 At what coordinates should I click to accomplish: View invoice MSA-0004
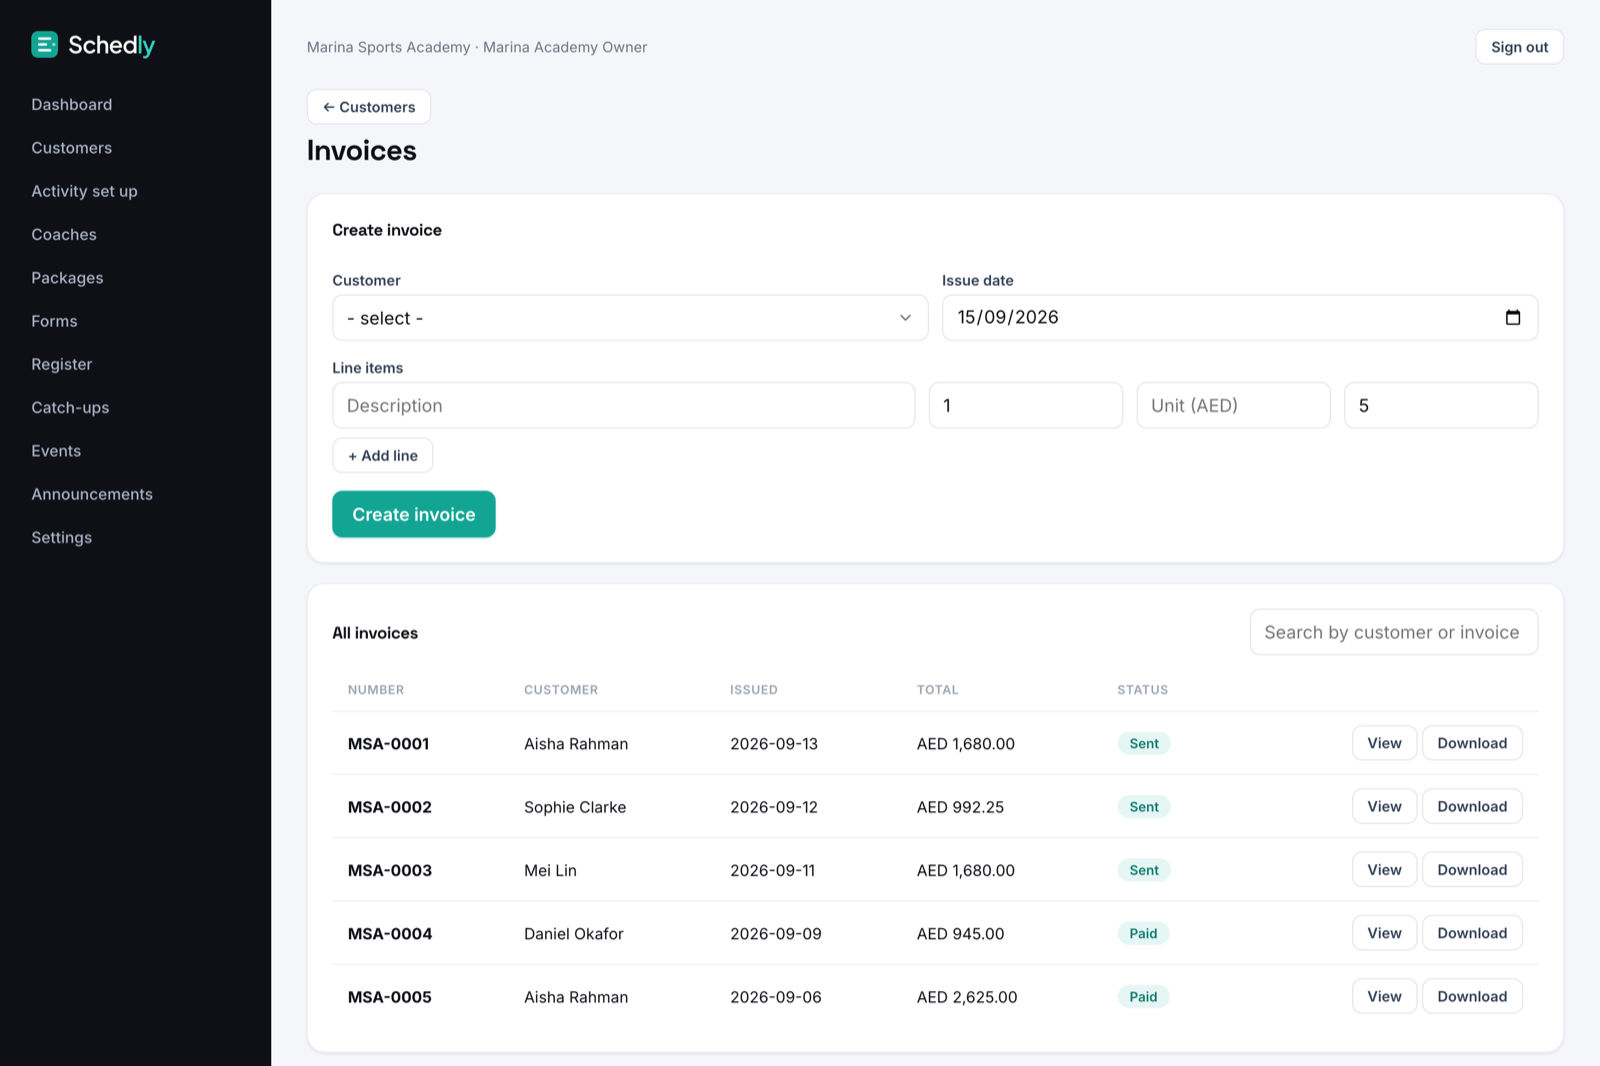(1384, 933)
